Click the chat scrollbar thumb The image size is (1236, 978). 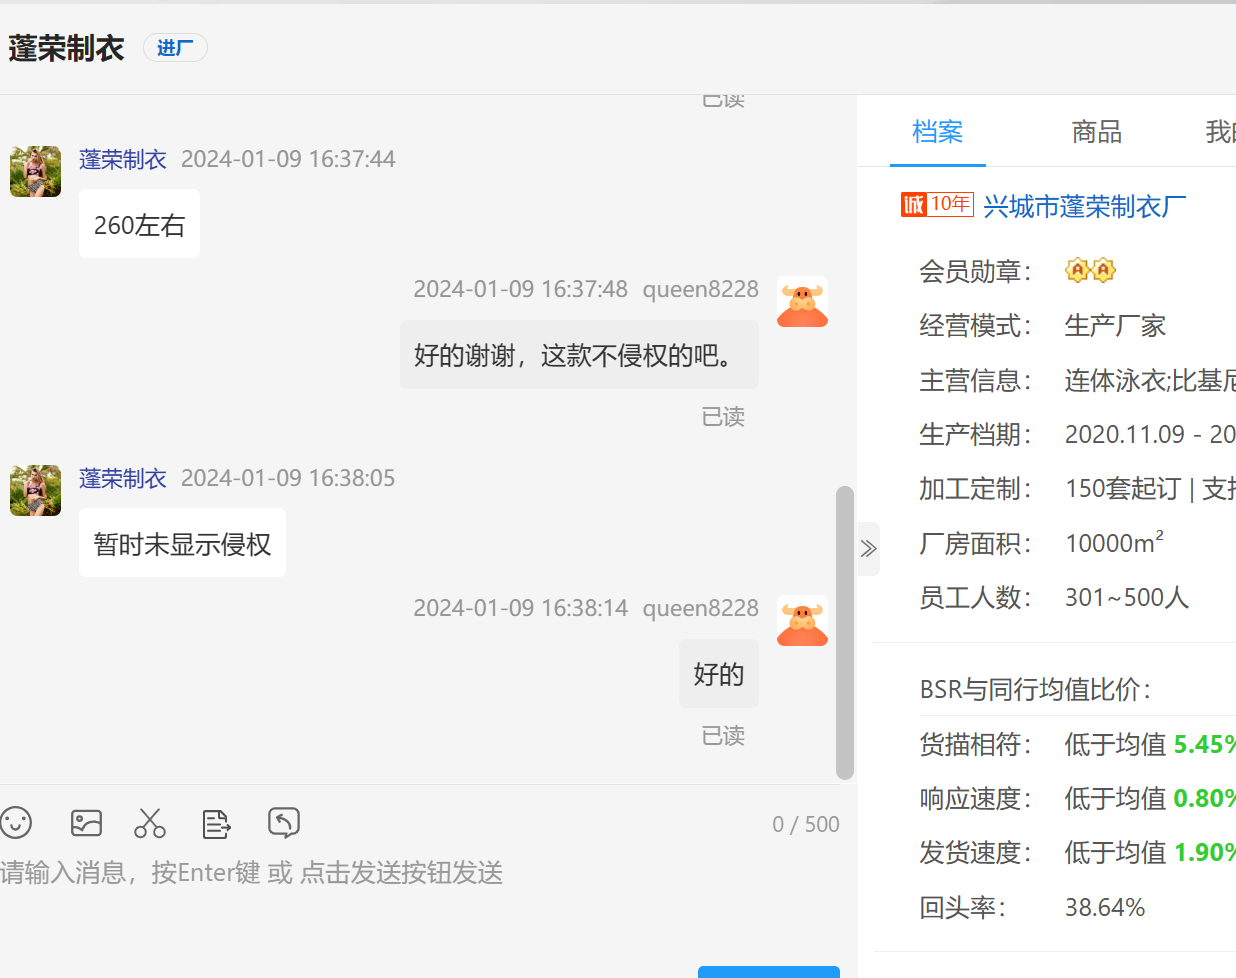(845, 632)
